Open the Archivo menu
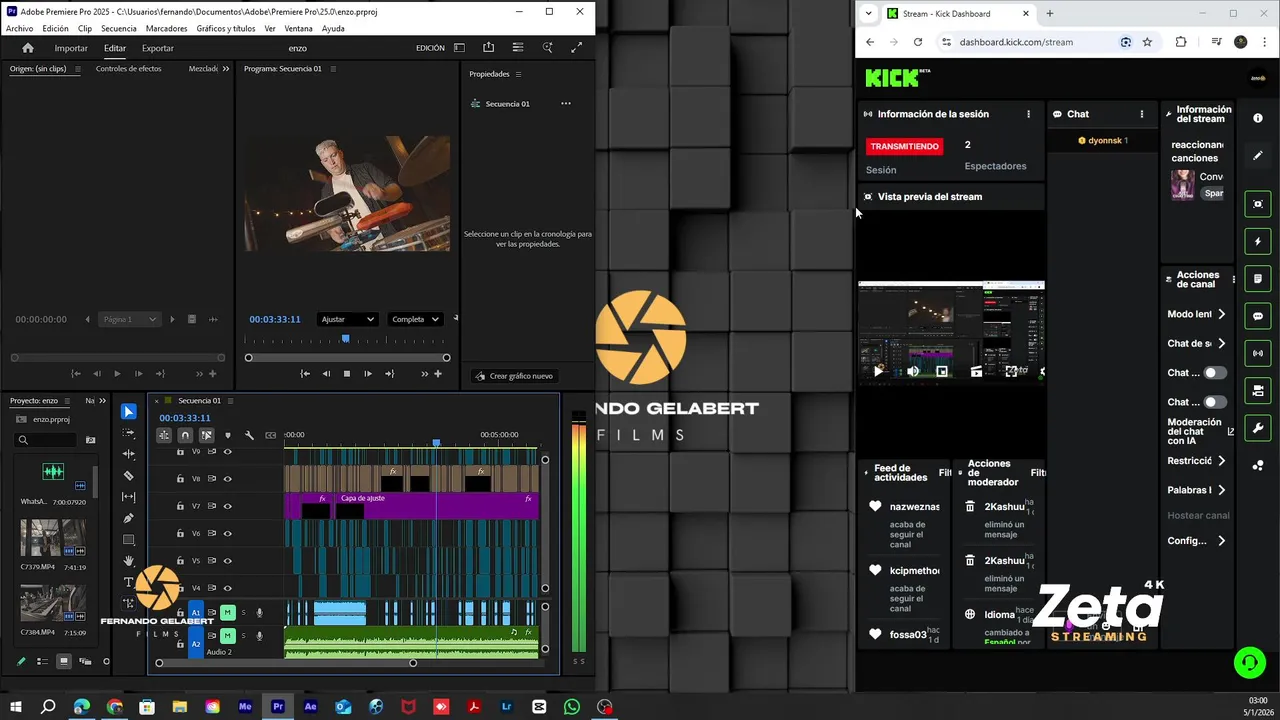1280x720 pixels. 19,29
